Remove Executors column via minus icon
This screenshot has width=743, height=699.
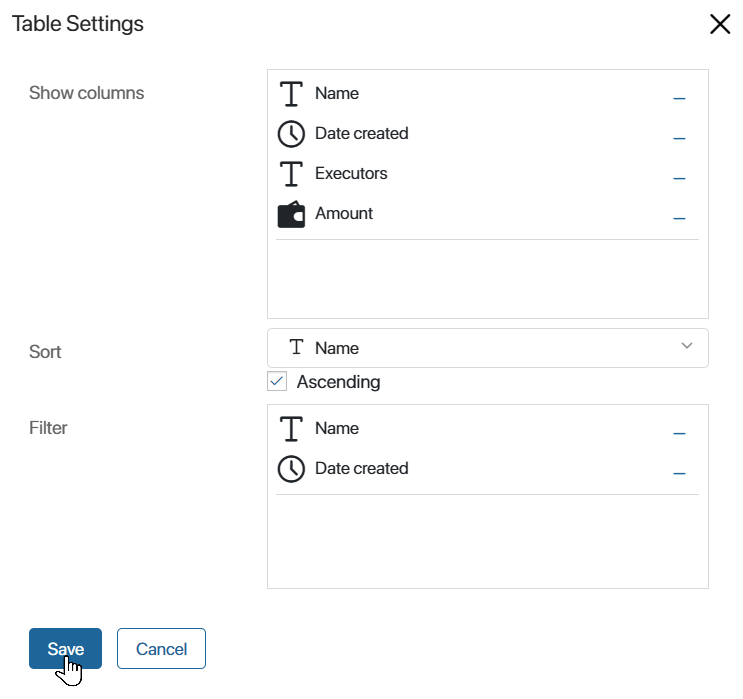pyautogui.click(x=679, y=178)
